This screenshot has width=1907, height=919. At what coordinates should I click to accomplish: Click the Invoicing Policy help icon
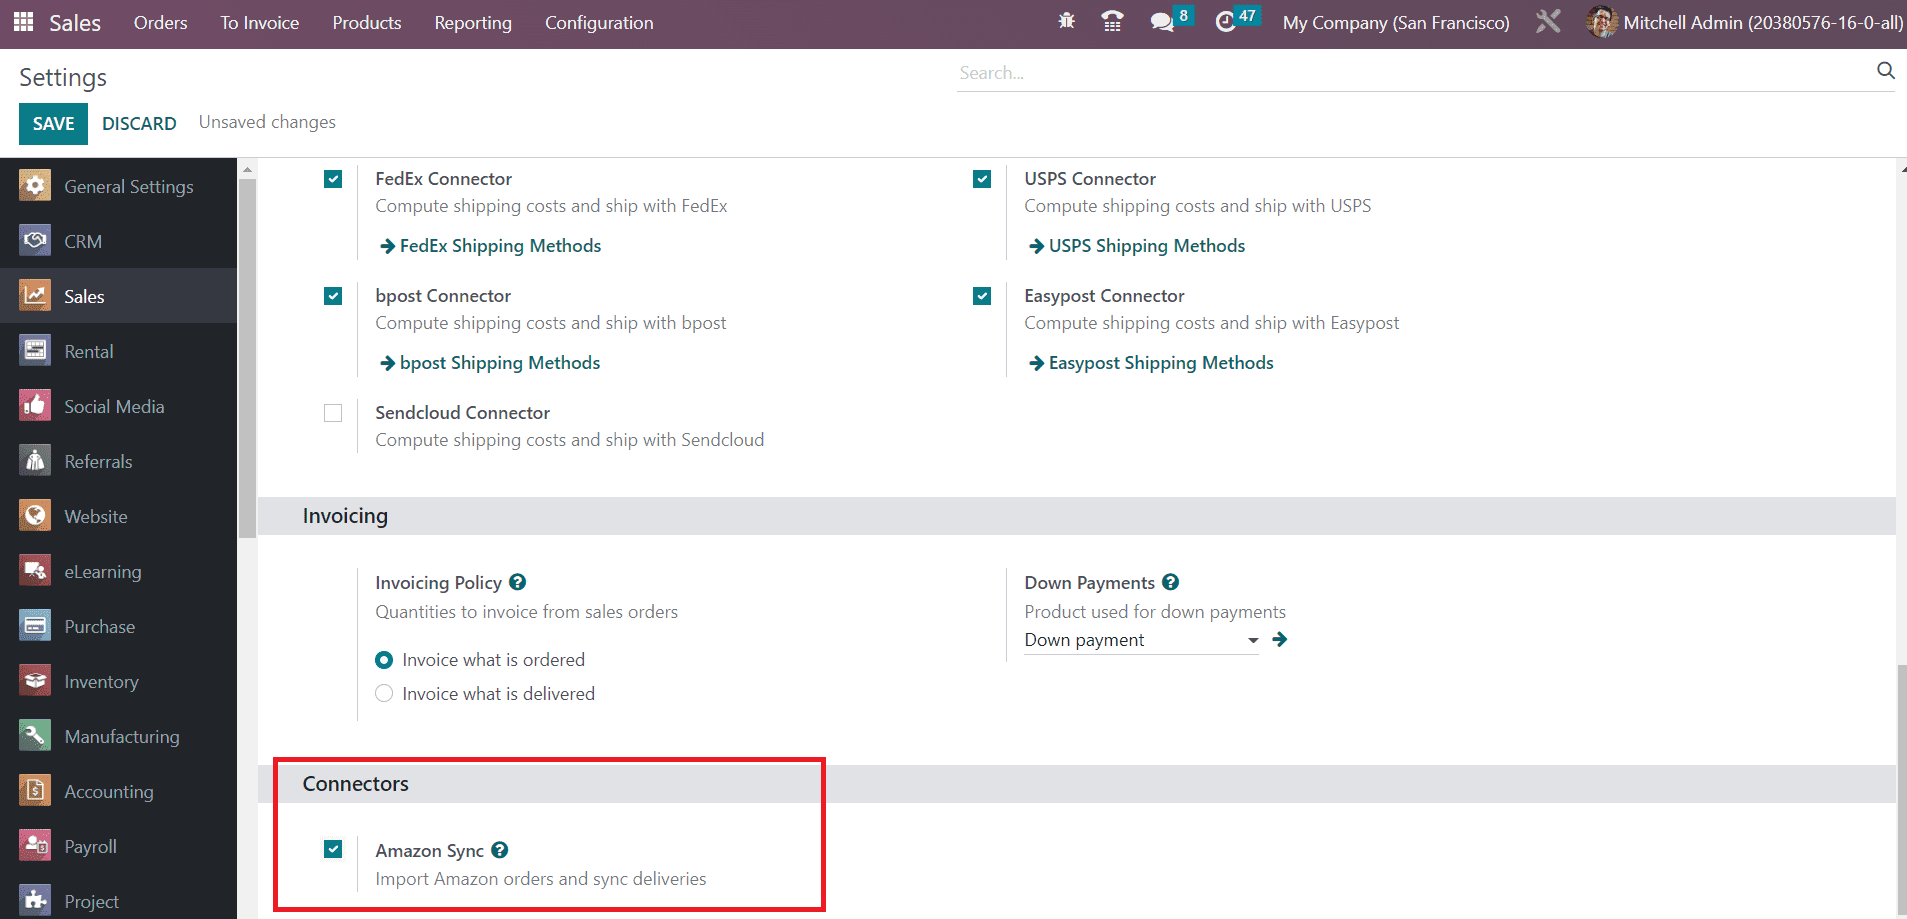tap(517, 582)
